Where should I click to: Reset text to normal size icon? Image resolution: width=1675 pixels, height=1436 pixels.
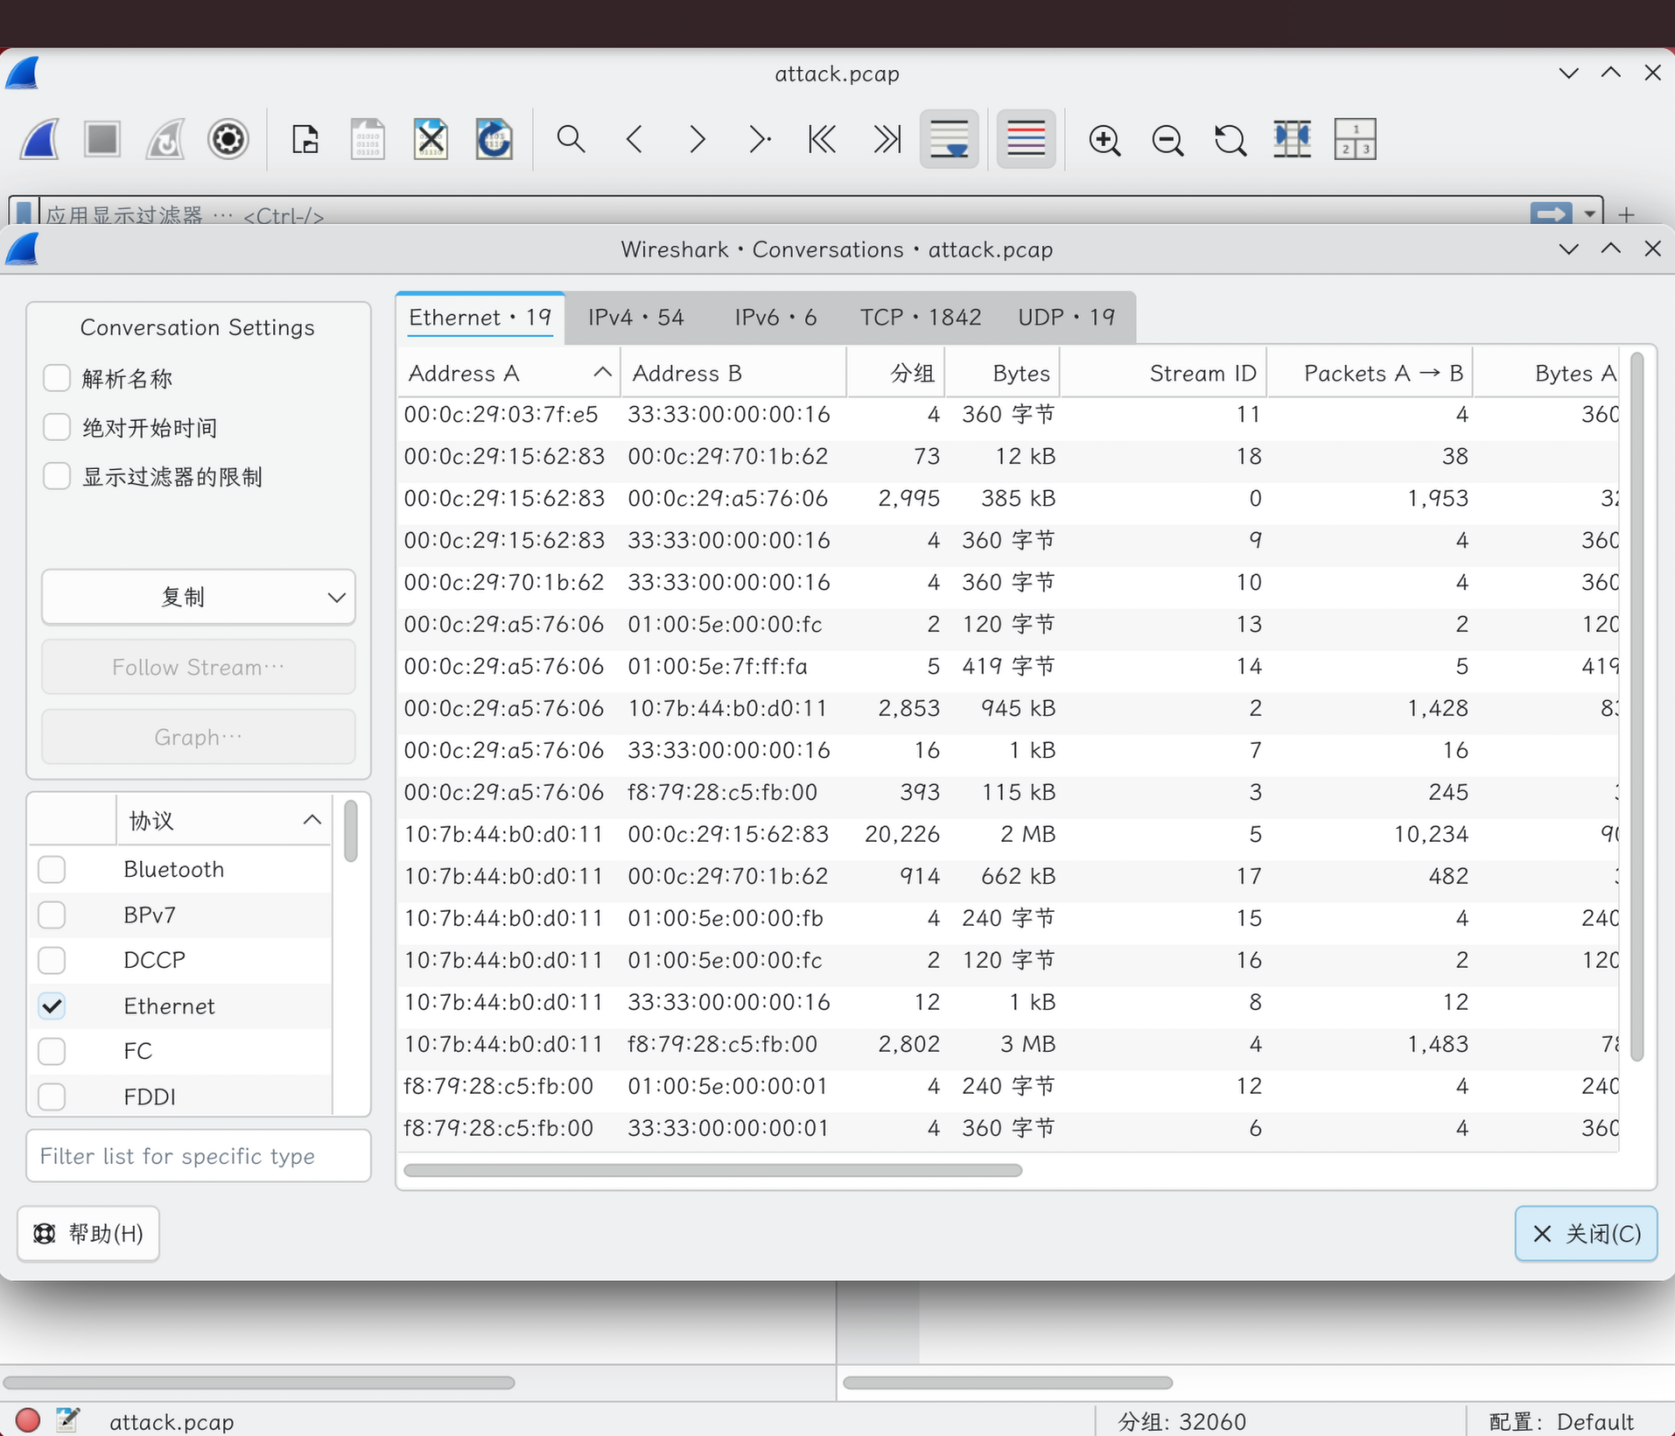(1230, 139)
